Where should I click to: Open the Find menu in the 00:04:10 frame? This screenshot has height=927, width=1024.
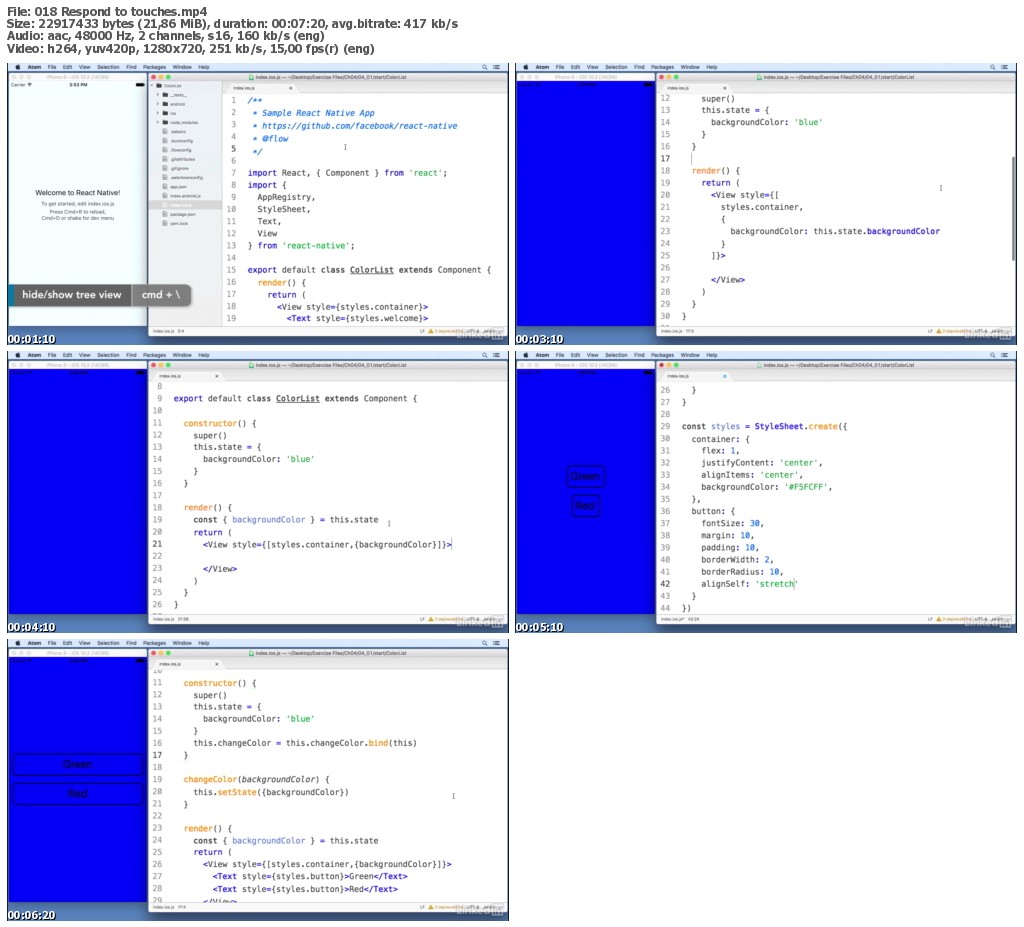click(131, 355)
